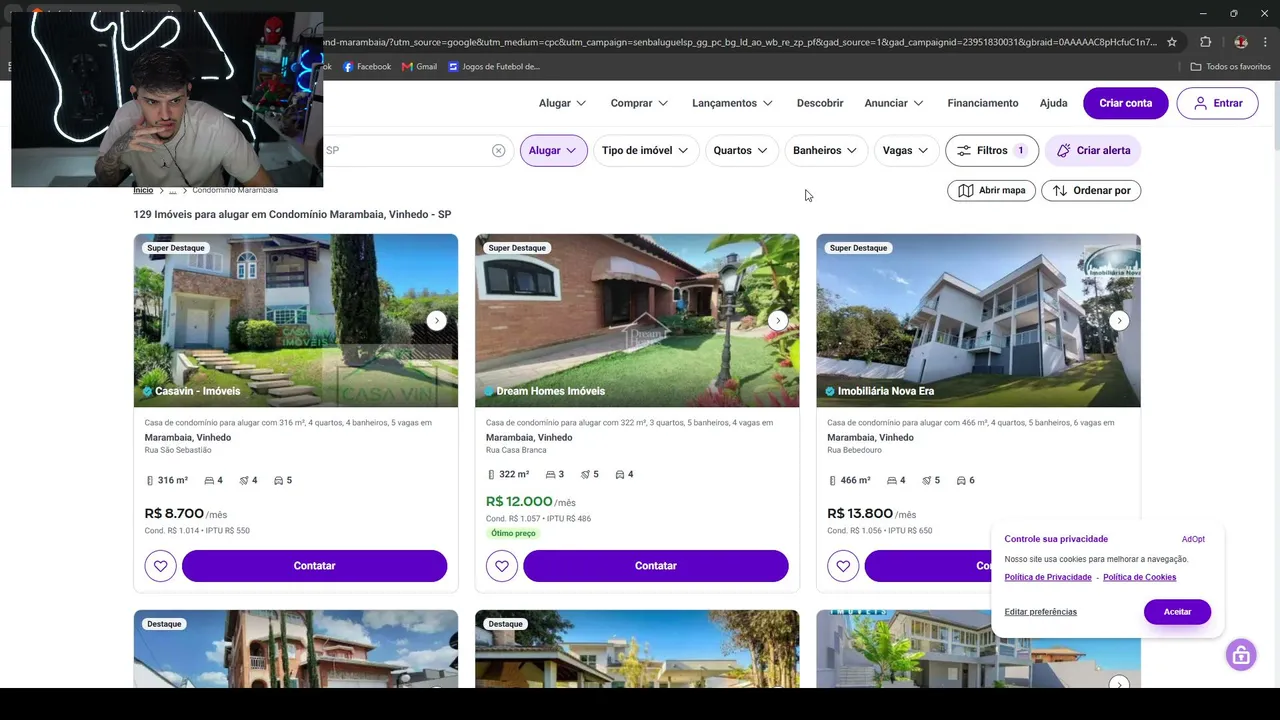The height and width of the screenshot is (720, 1280).
Task: Click Abrir mapa button
Action: coord(992,191)
